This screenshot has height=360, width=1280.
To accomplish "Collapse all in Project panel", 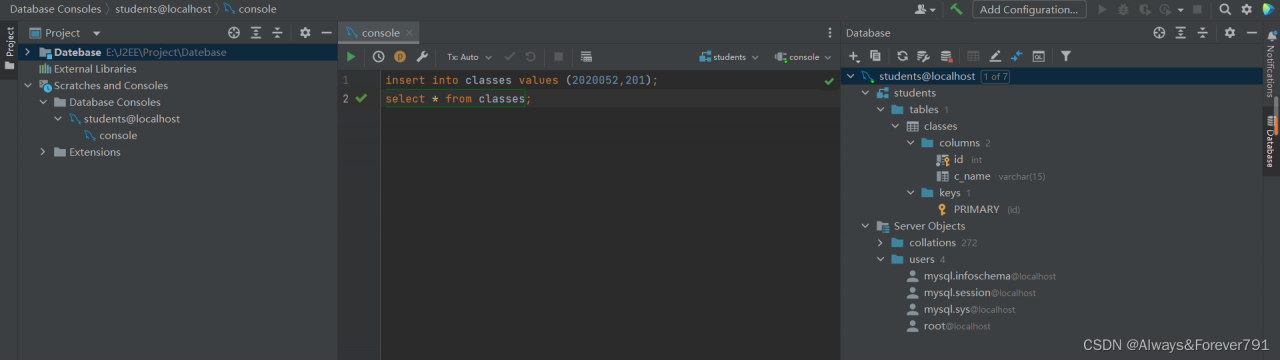I will click(x=277, y=33).
